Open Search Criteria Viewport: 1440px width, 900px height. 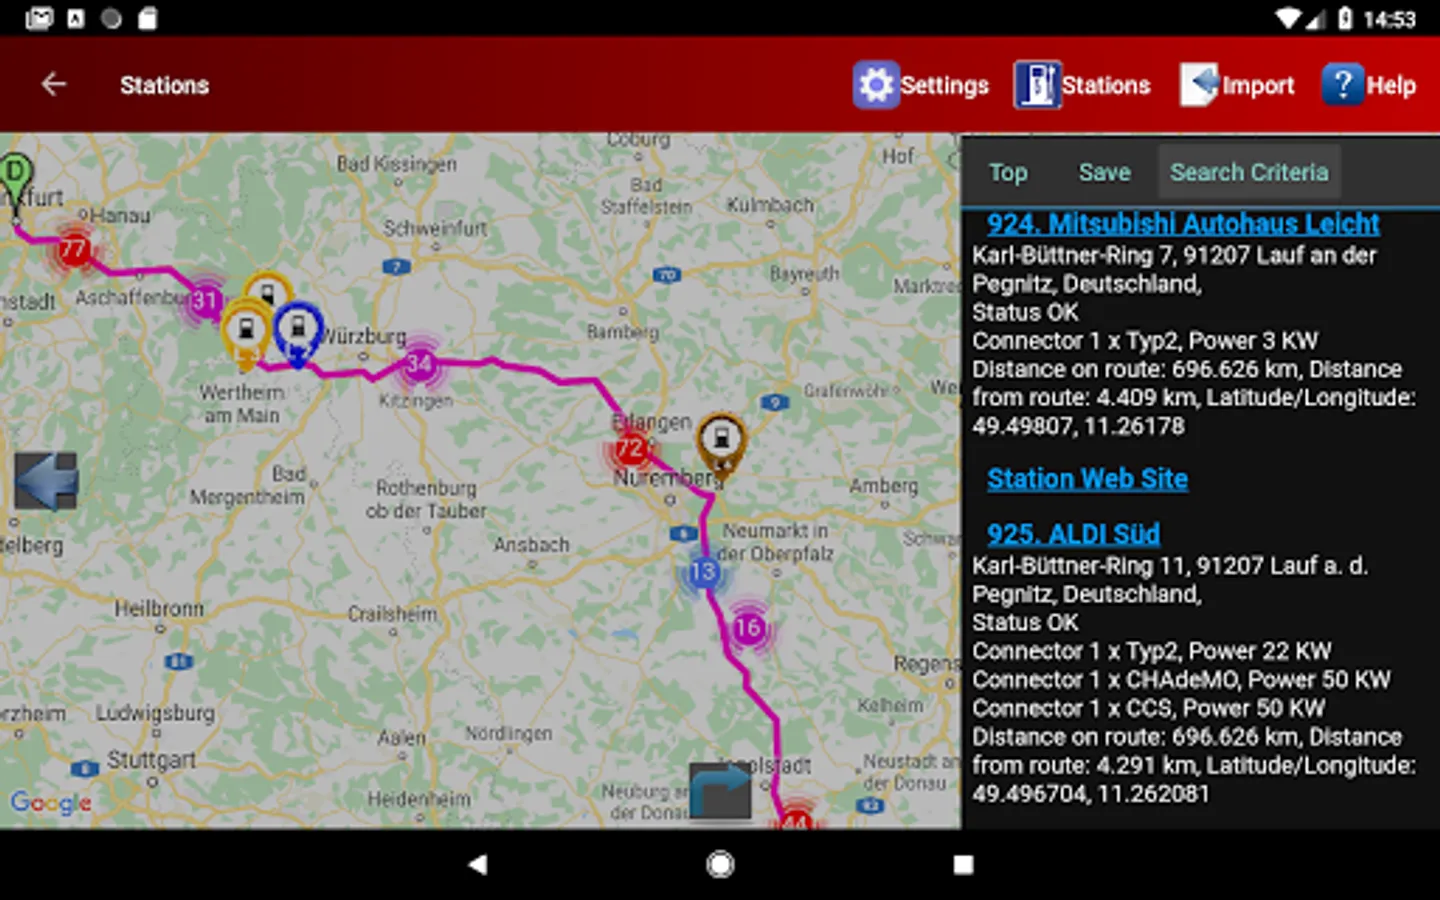point(1249,172)
